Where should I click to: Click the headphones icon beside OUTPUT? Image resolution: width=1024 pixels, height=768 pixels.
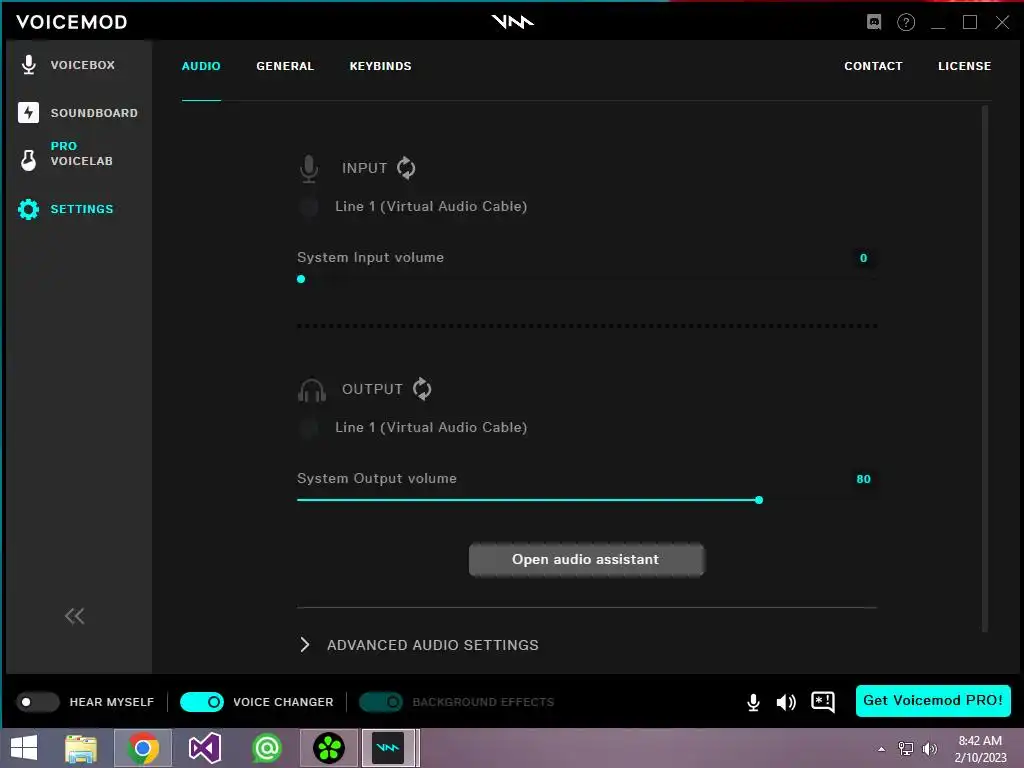pyautogui.click(x=312, y=390)
